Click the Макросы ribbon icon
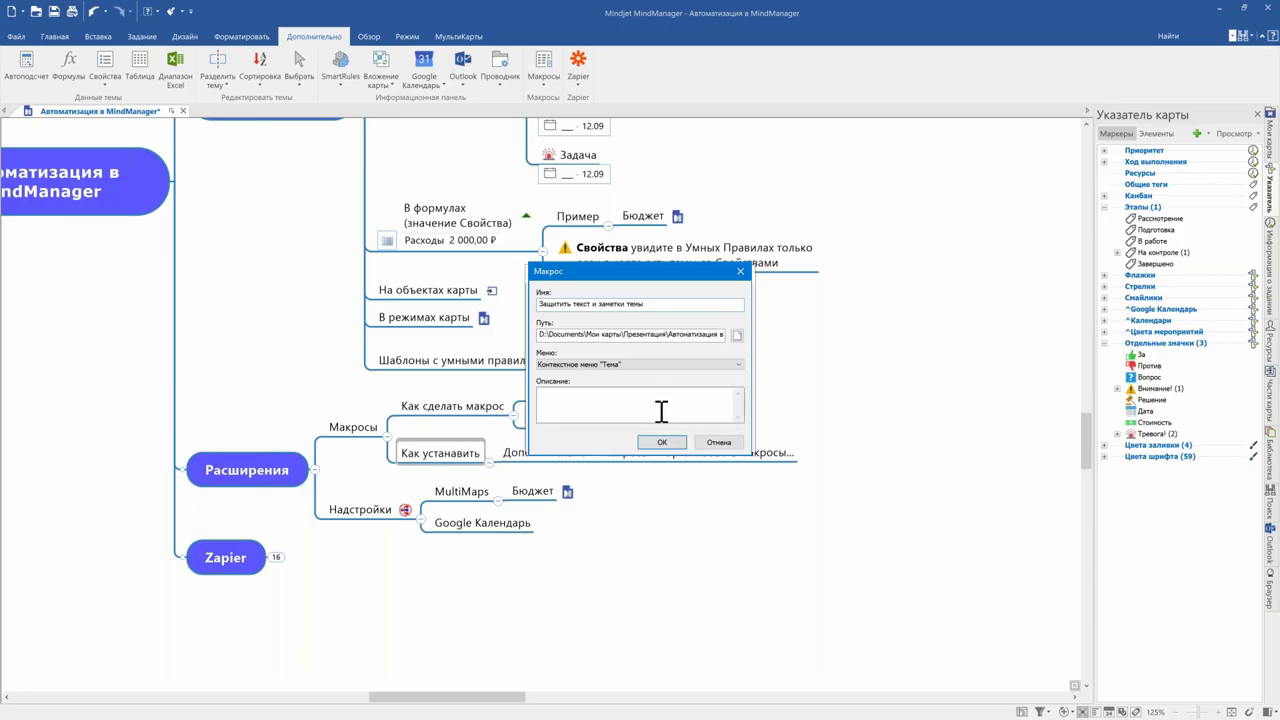This screenshot has width=1280, height=720. click(544, 66)
